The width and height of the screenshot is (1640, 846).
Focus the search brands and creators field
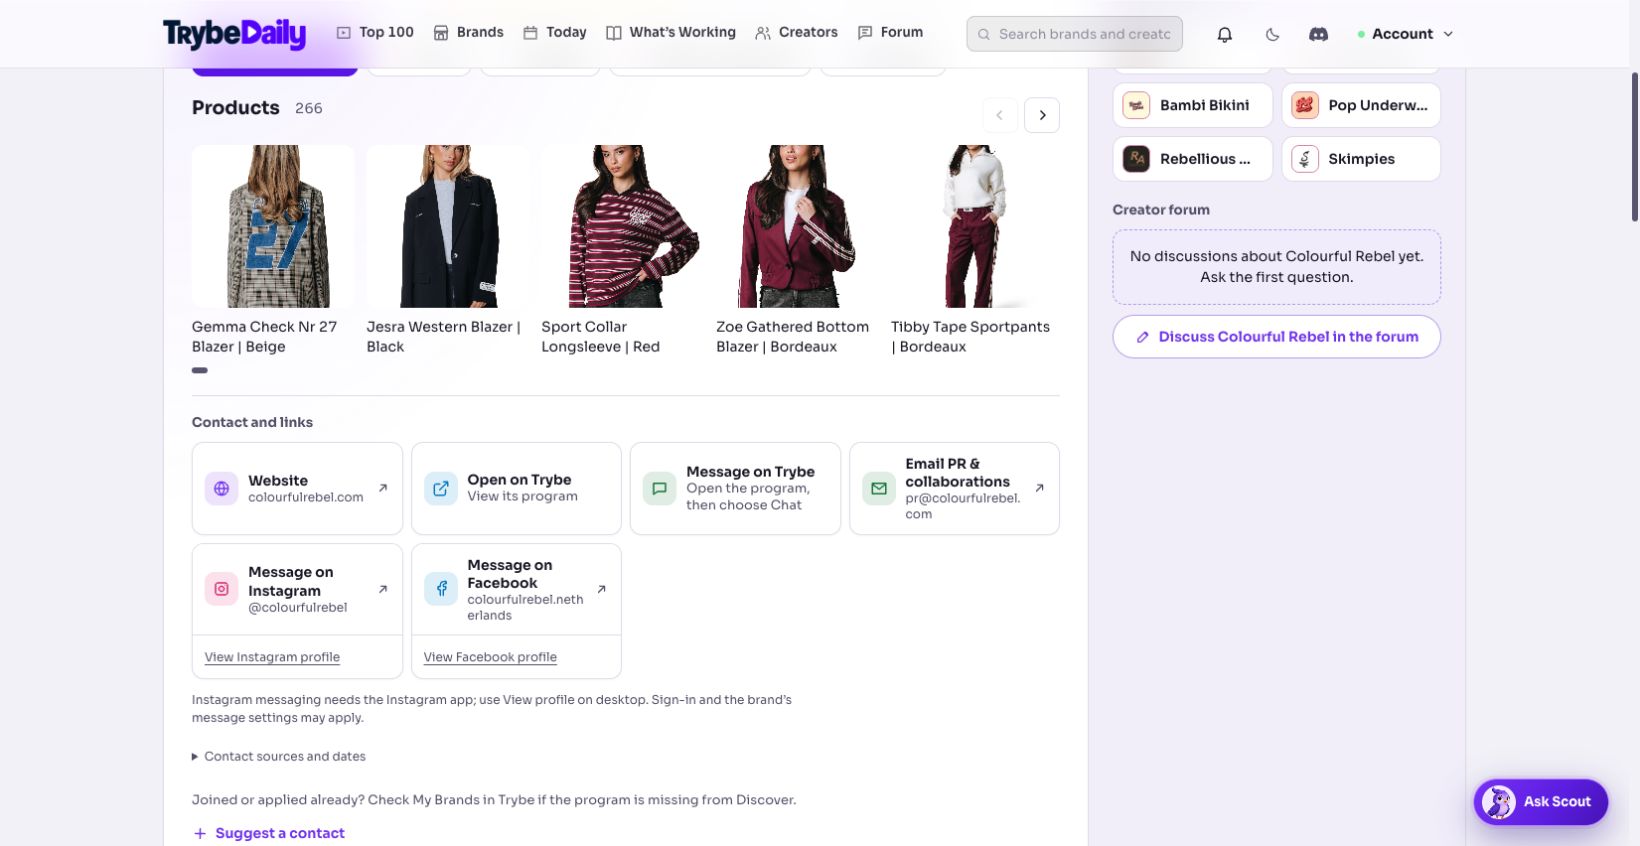click(1074, 34)
